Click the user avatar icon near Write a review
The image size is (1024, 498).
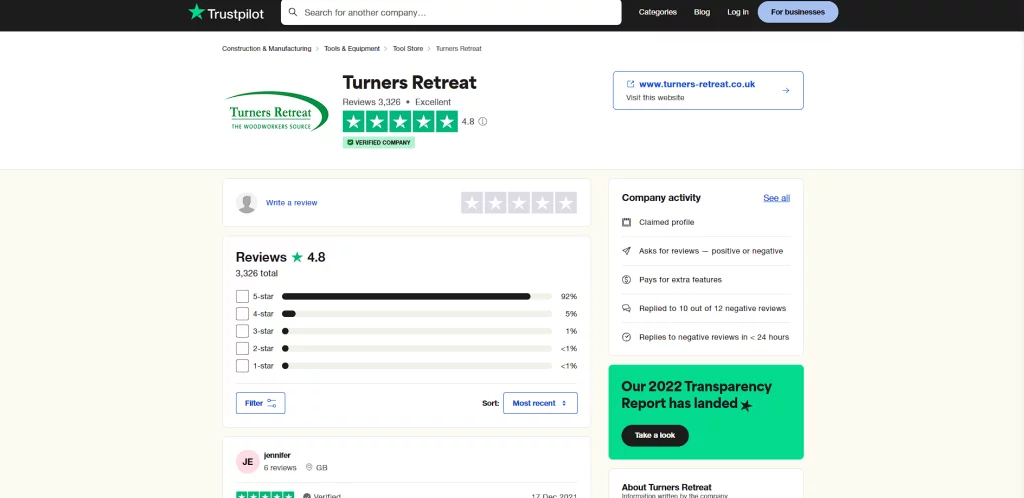click(x=247, y=203)
